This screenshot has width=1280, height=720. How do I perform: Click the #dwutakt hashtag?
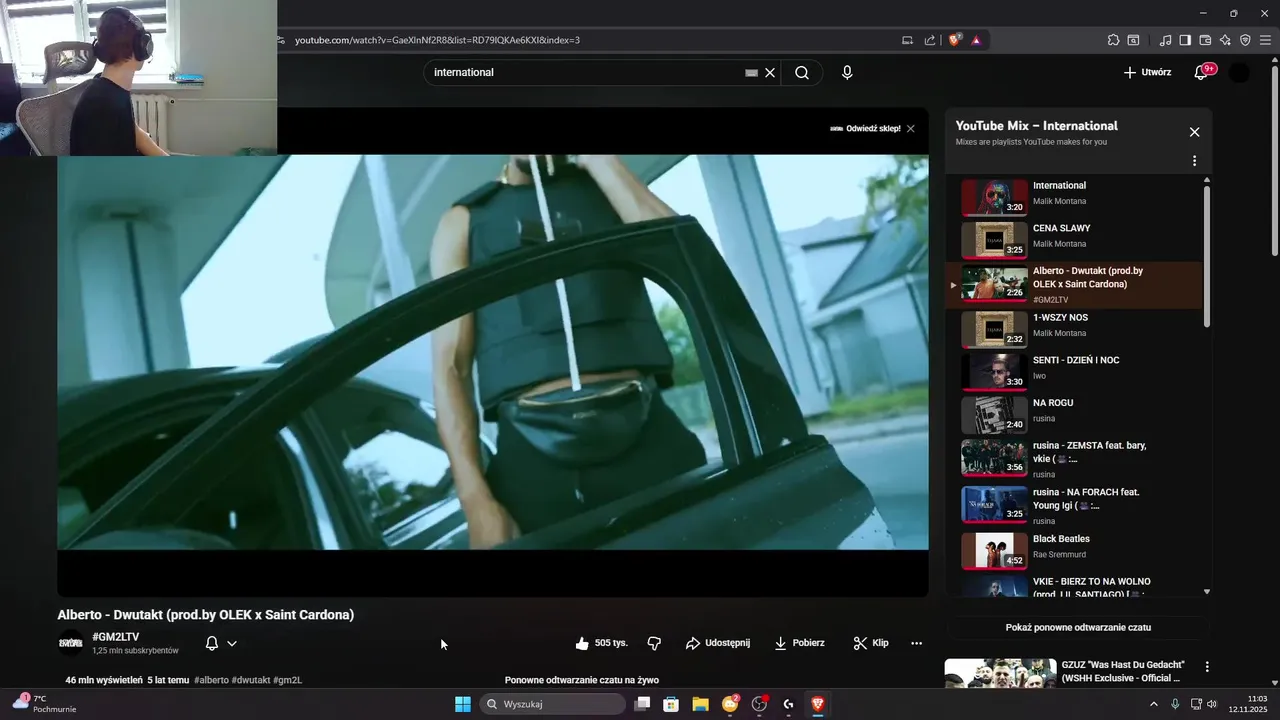251,680
